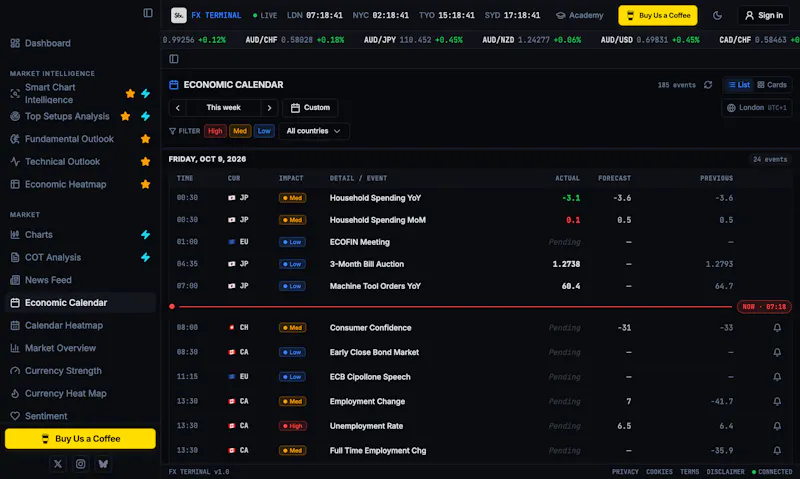The image size is (800, 479).
Task: Set alert bell for Consumer Confidence
Action: click(777, 328)
